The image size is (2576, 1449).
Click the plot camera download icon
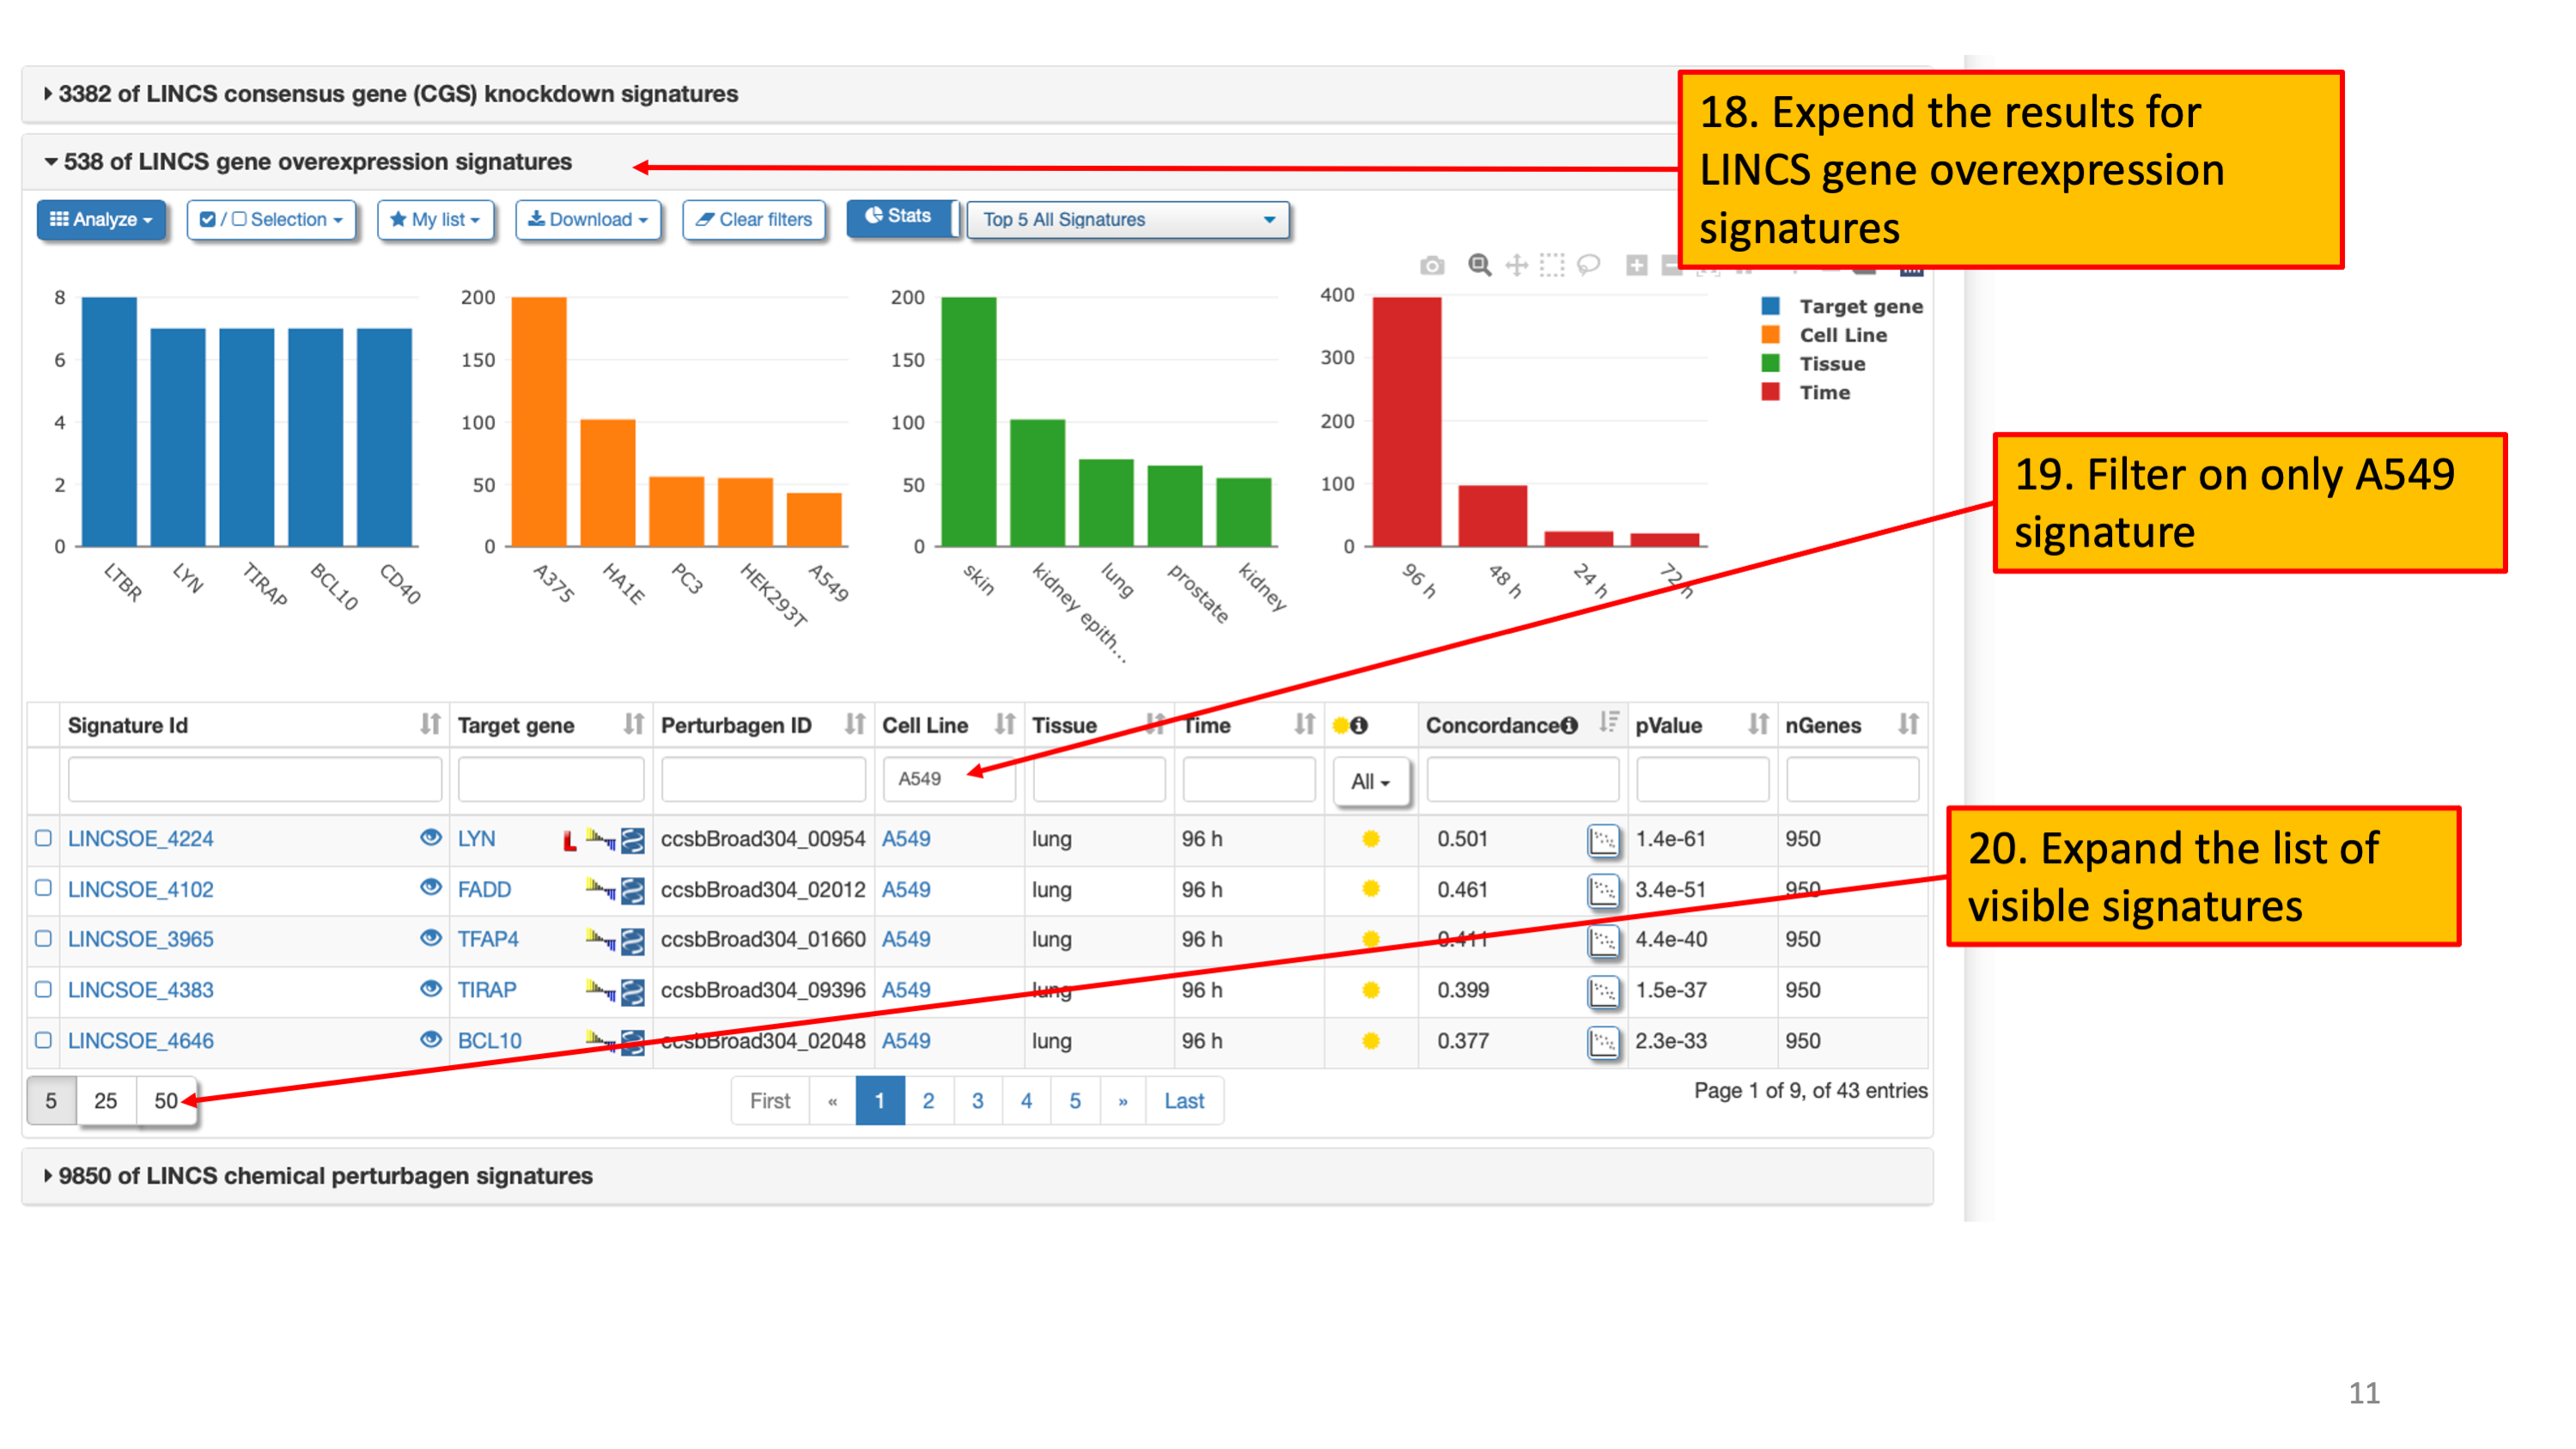pyautogui.click(x=1432, y=265)
